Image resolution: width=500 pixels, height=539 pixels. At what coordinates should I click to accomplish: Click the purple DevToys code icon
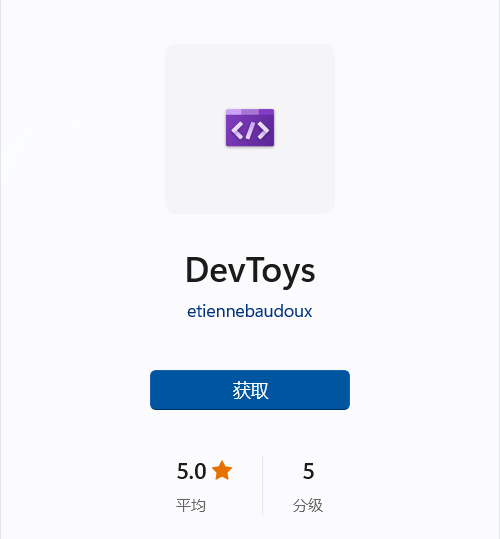click(250, 128)
